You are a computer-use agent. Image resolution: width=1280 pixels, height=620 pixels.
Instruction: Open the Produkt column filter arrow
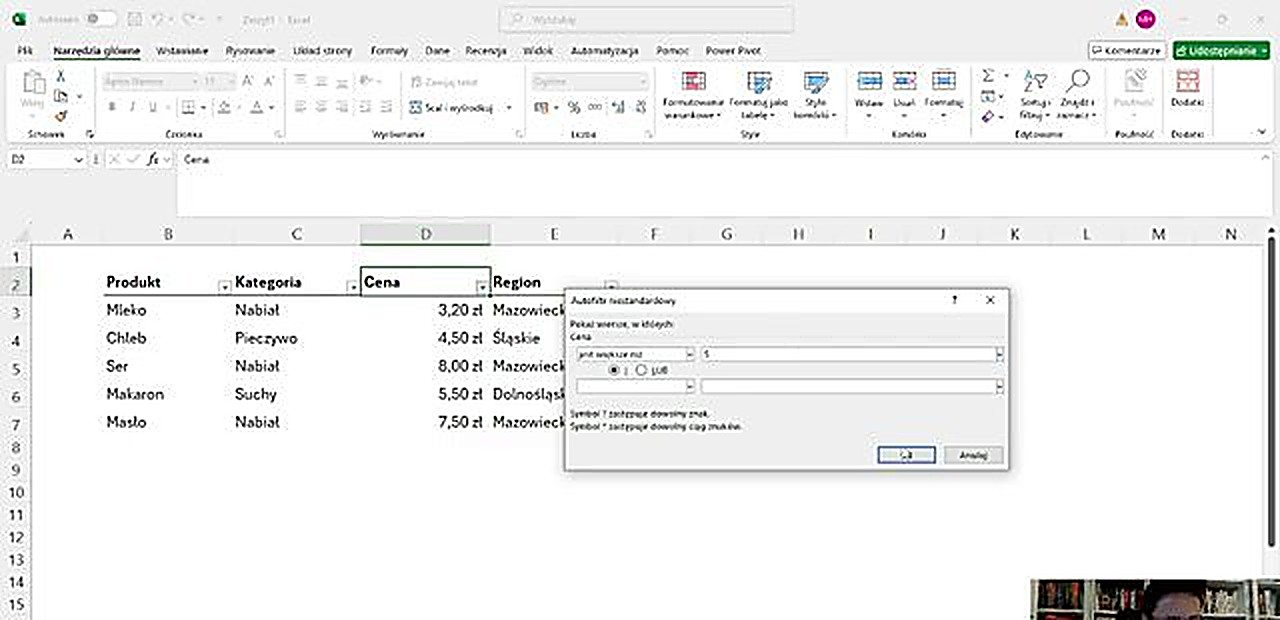(x=224, y=286)
